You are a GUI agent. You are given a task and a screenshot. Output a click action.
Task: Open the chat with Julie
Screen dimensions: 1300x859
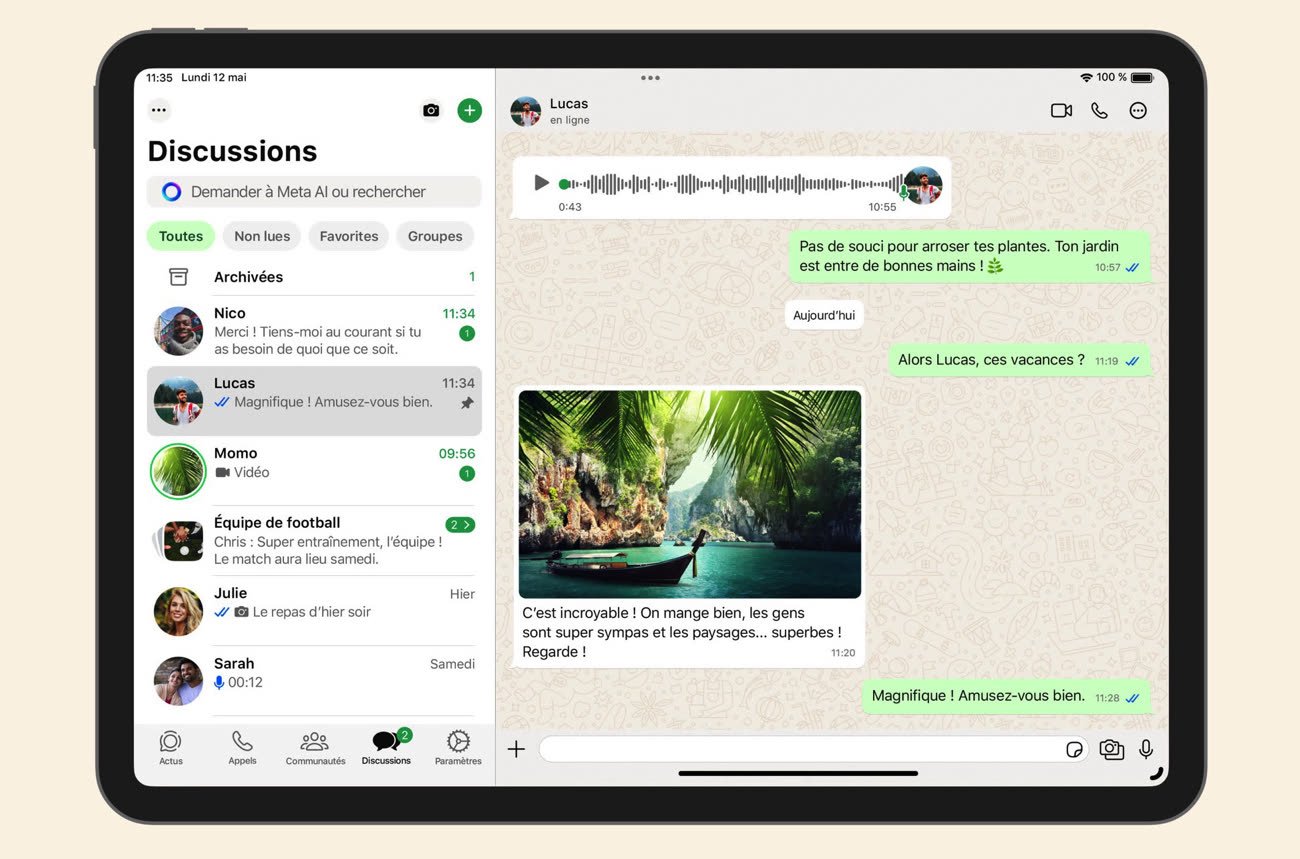click(314, 611)
